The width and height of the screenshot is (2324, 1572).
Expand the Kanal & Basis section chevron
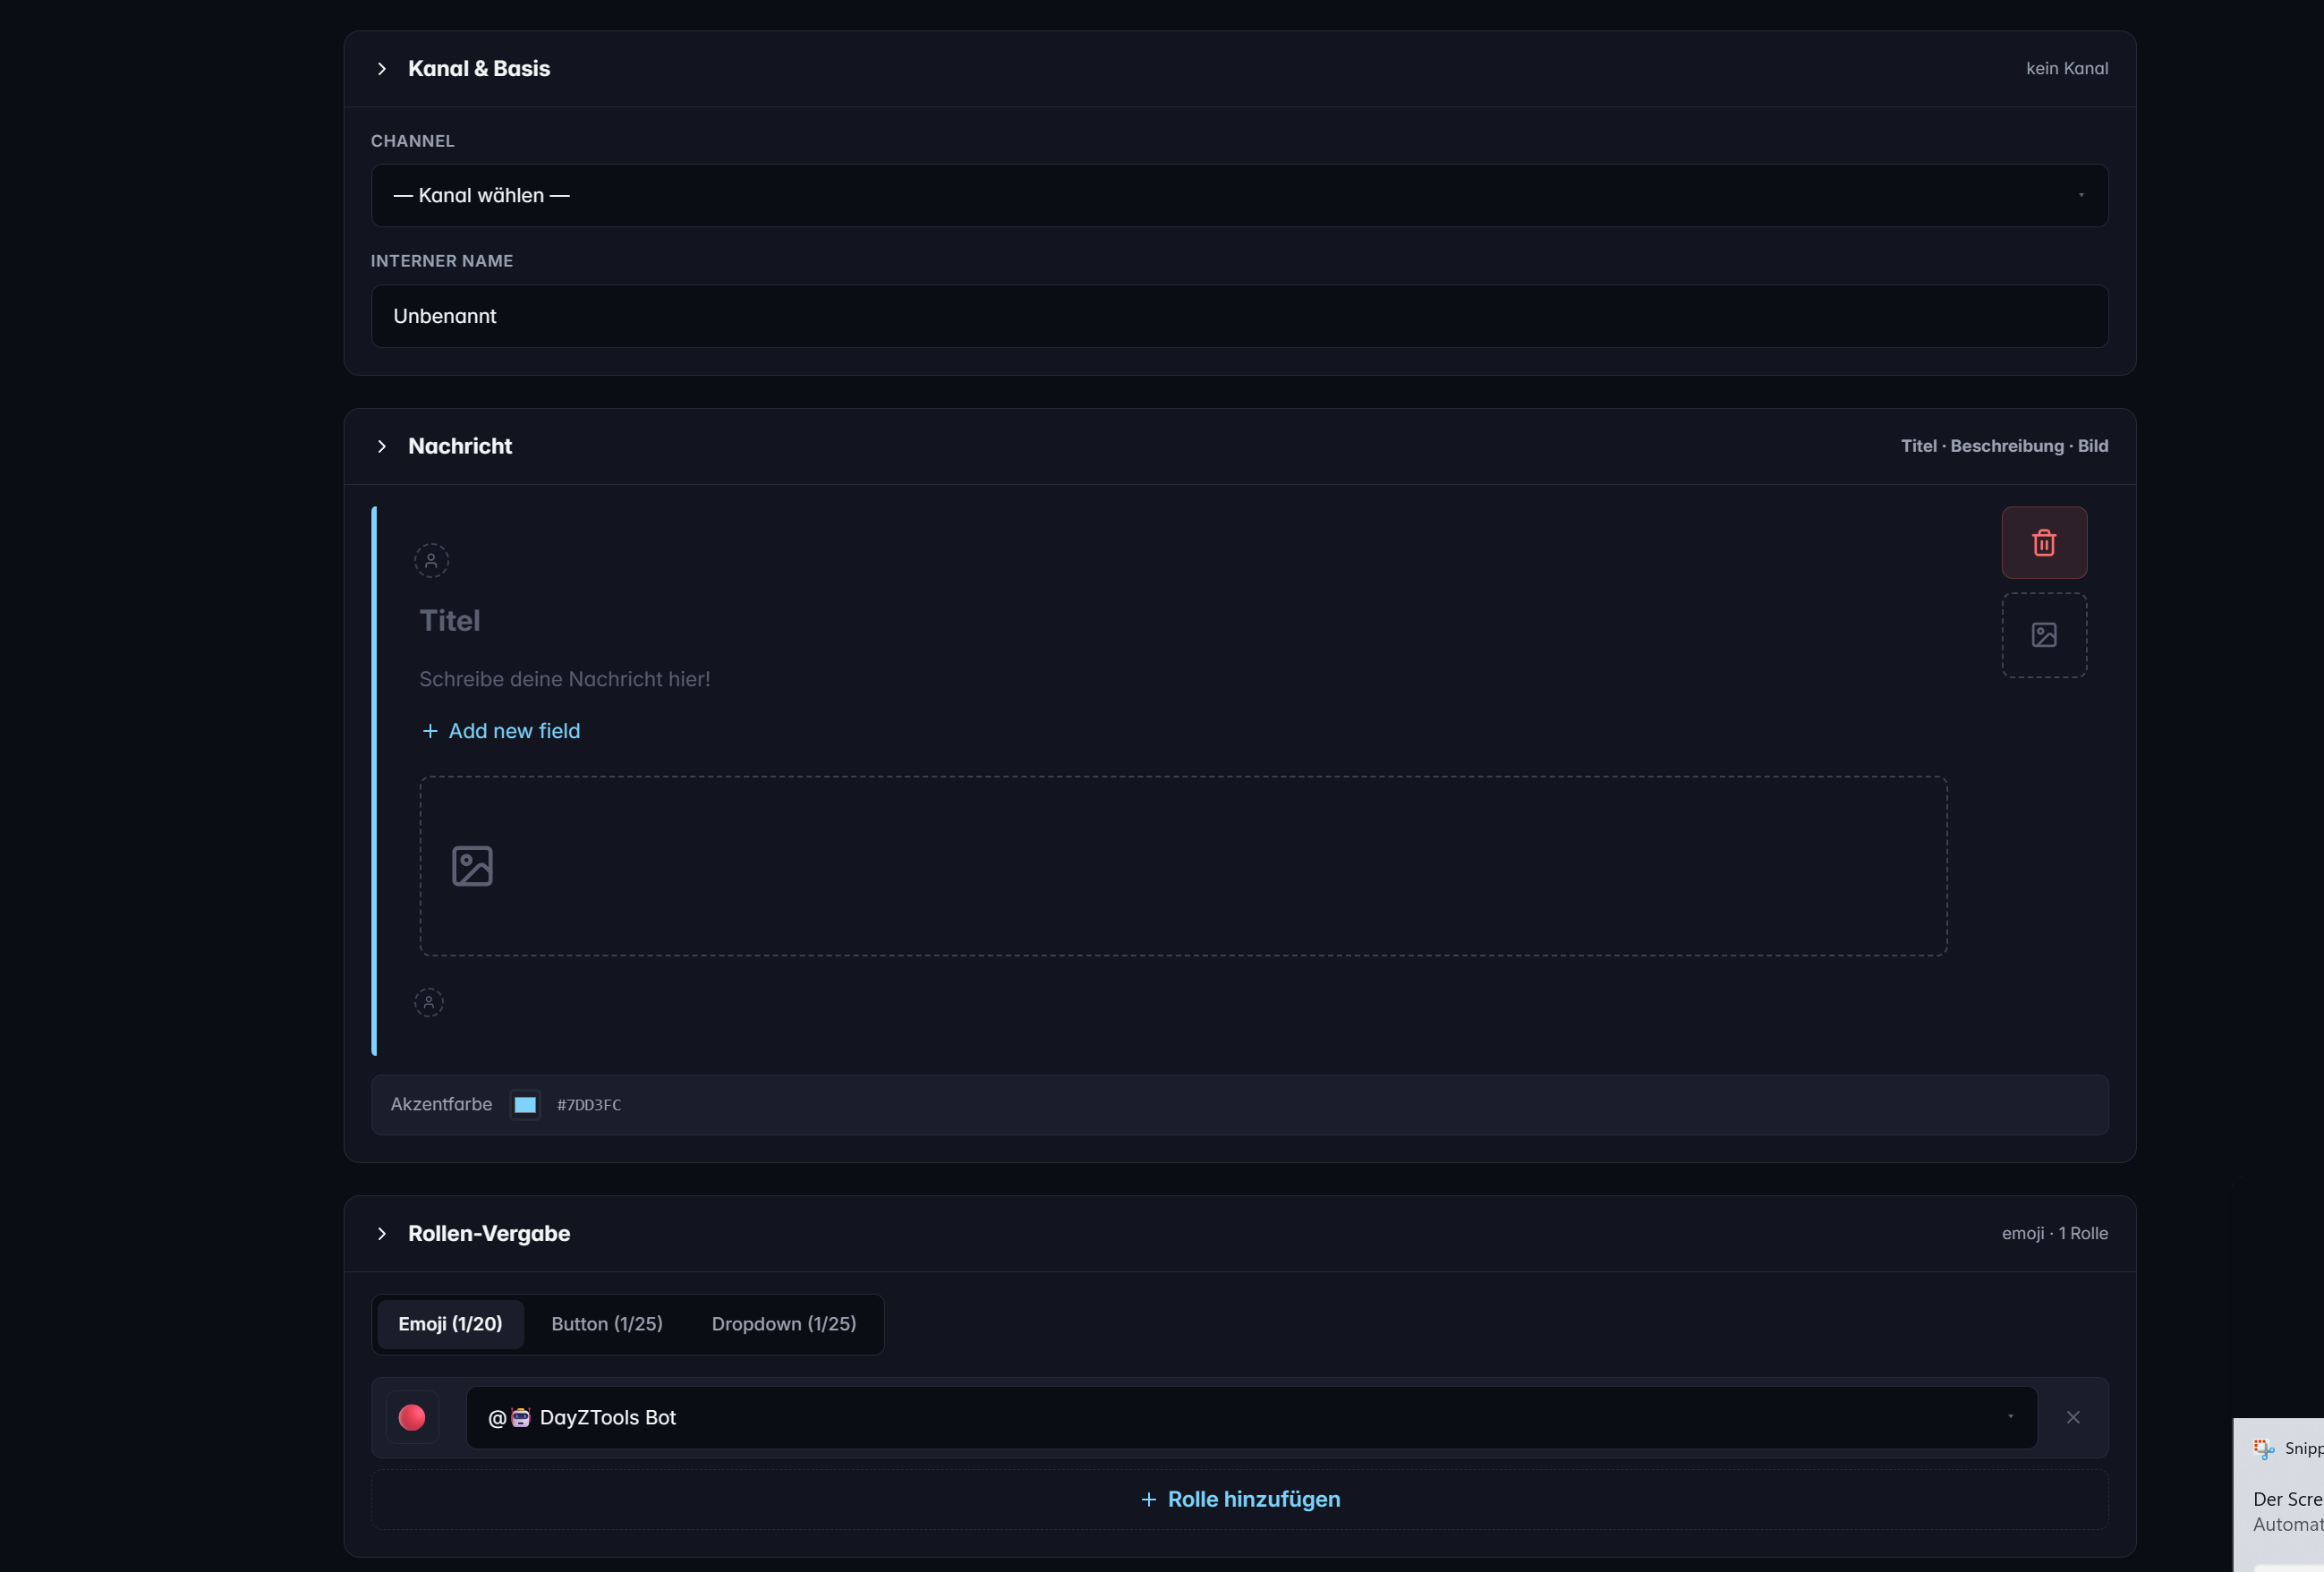pyautogui.click(x=382, y=68)
